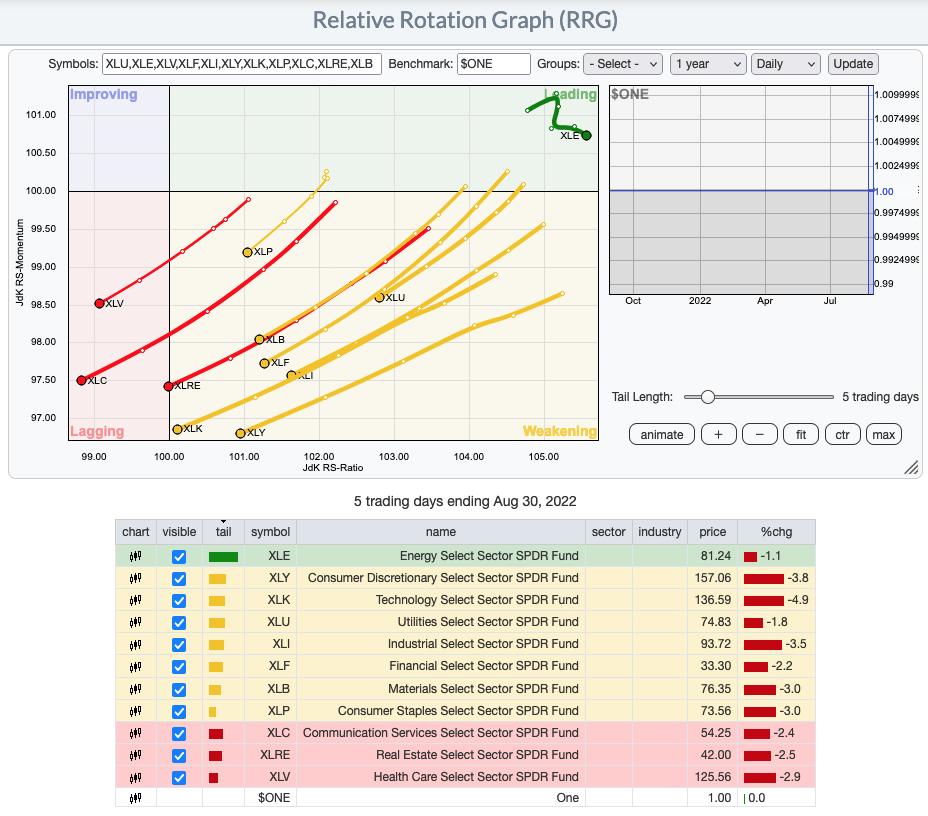The image size is (928, 816).
Task: Click the Tail Length slider handle
Action: (707, 397)
